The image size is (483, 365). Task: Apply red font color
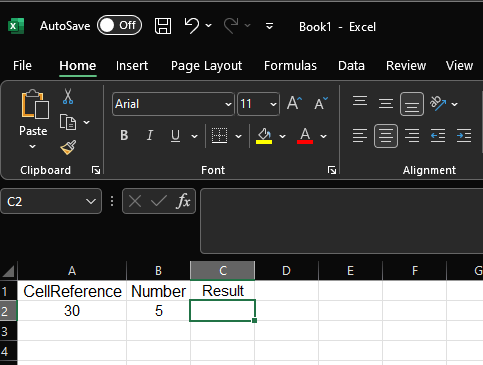pos(305,136)
